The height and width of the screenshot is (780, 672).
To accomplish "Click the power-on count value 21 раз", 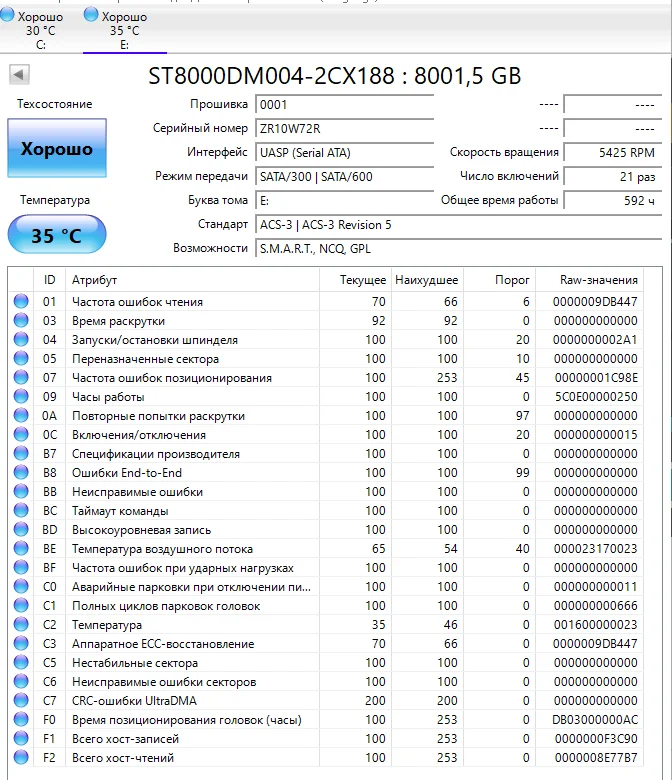I will pyautogui.click(x=612, y=177).
